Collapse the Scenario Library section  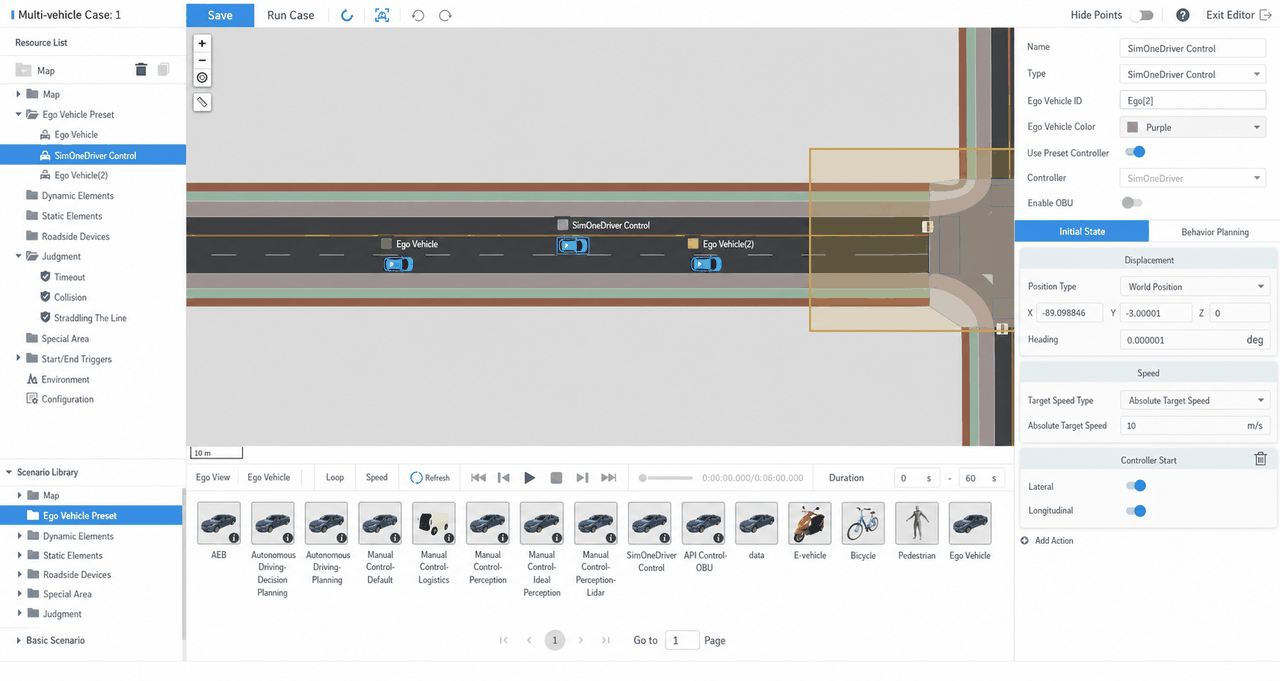(x=9, y=472)
